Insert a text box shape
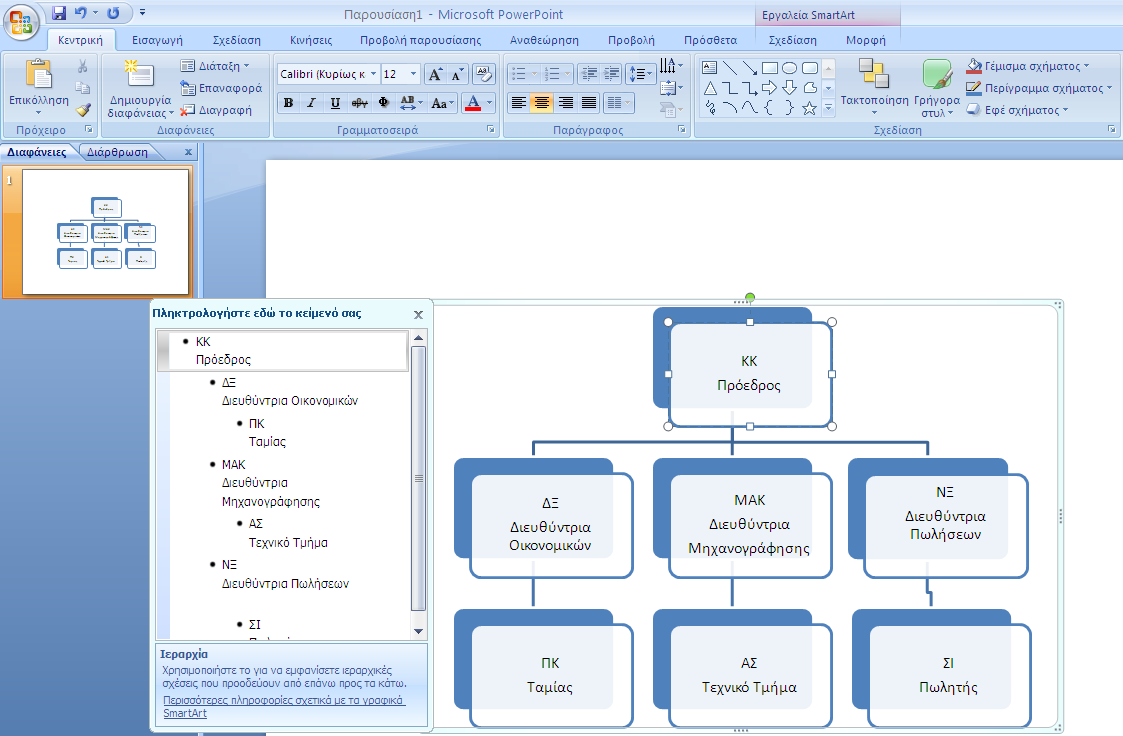This screenshot has width=1123, height=736. click(710, 68)
